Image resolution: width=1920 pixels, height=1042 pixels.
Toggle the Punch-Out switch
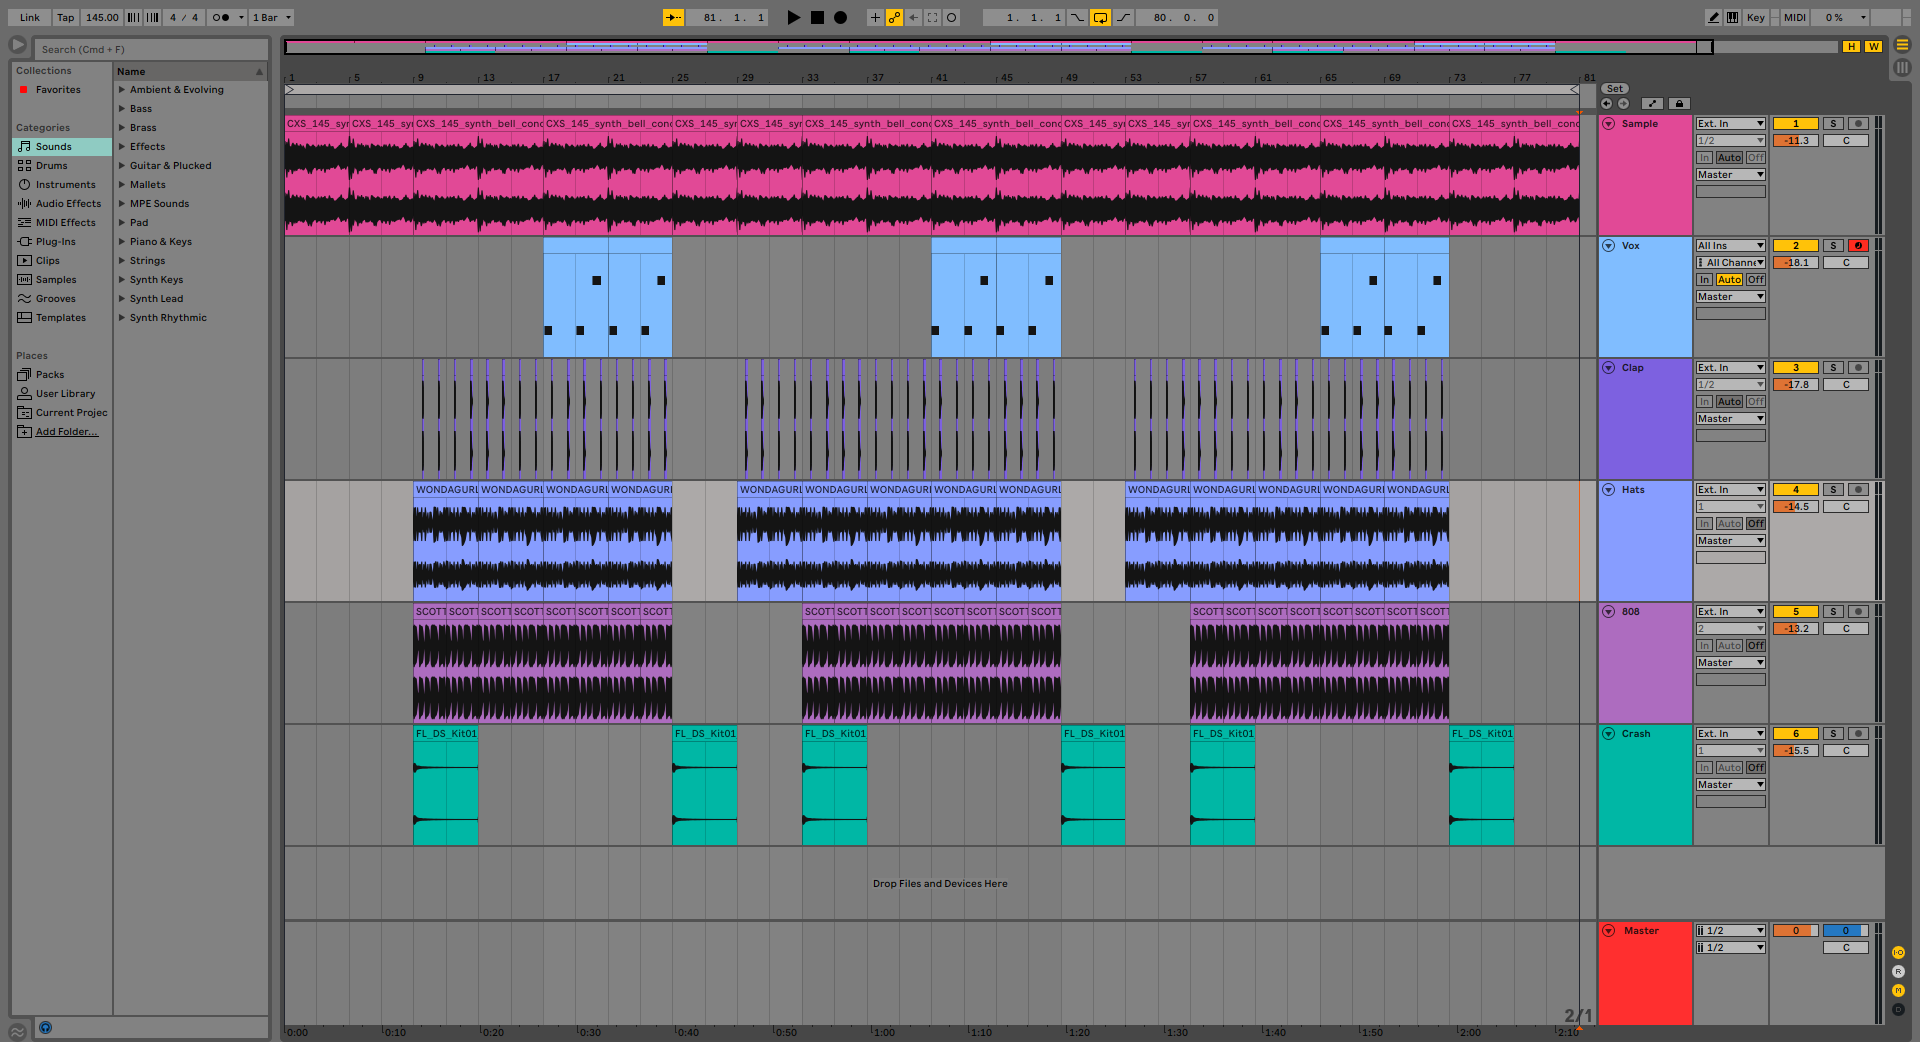[1124, 17]
